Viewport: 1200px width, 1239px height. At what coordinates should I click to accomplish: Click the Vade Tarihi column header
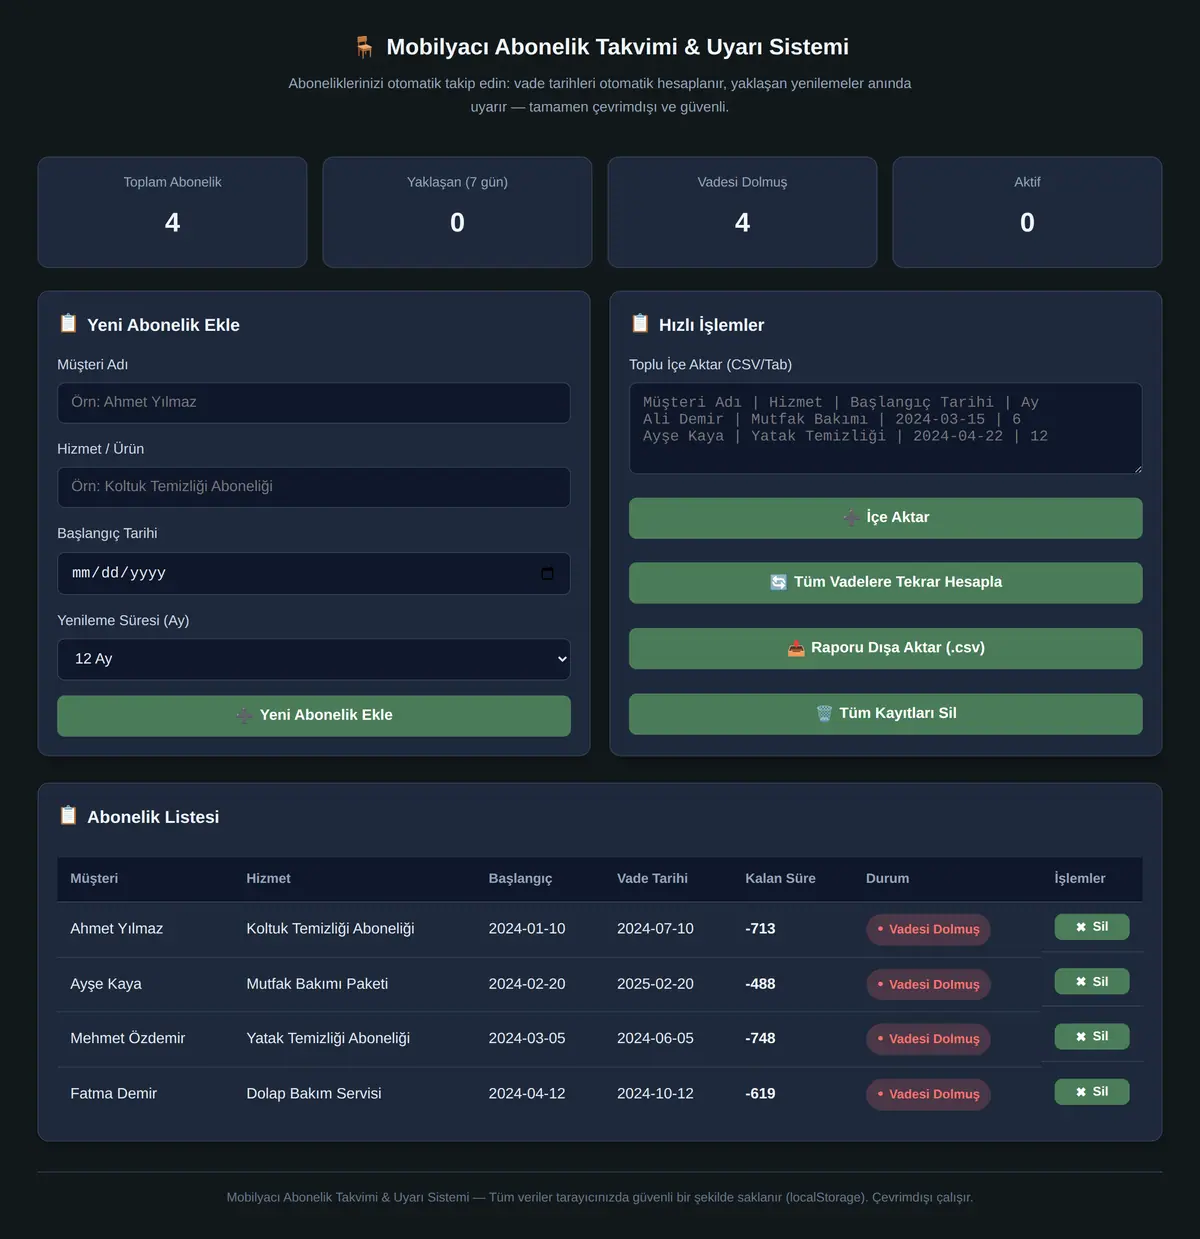point(652,878)
